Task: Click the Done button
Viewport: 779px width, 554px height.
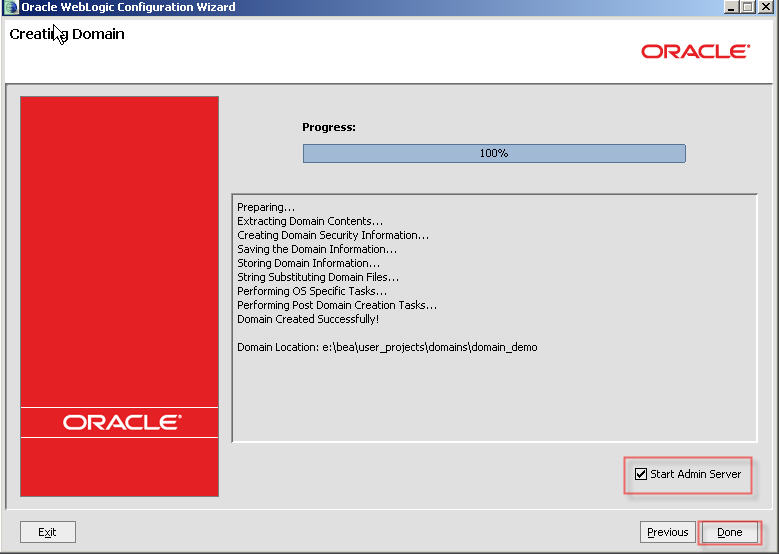Action: [x=729, y=532]
